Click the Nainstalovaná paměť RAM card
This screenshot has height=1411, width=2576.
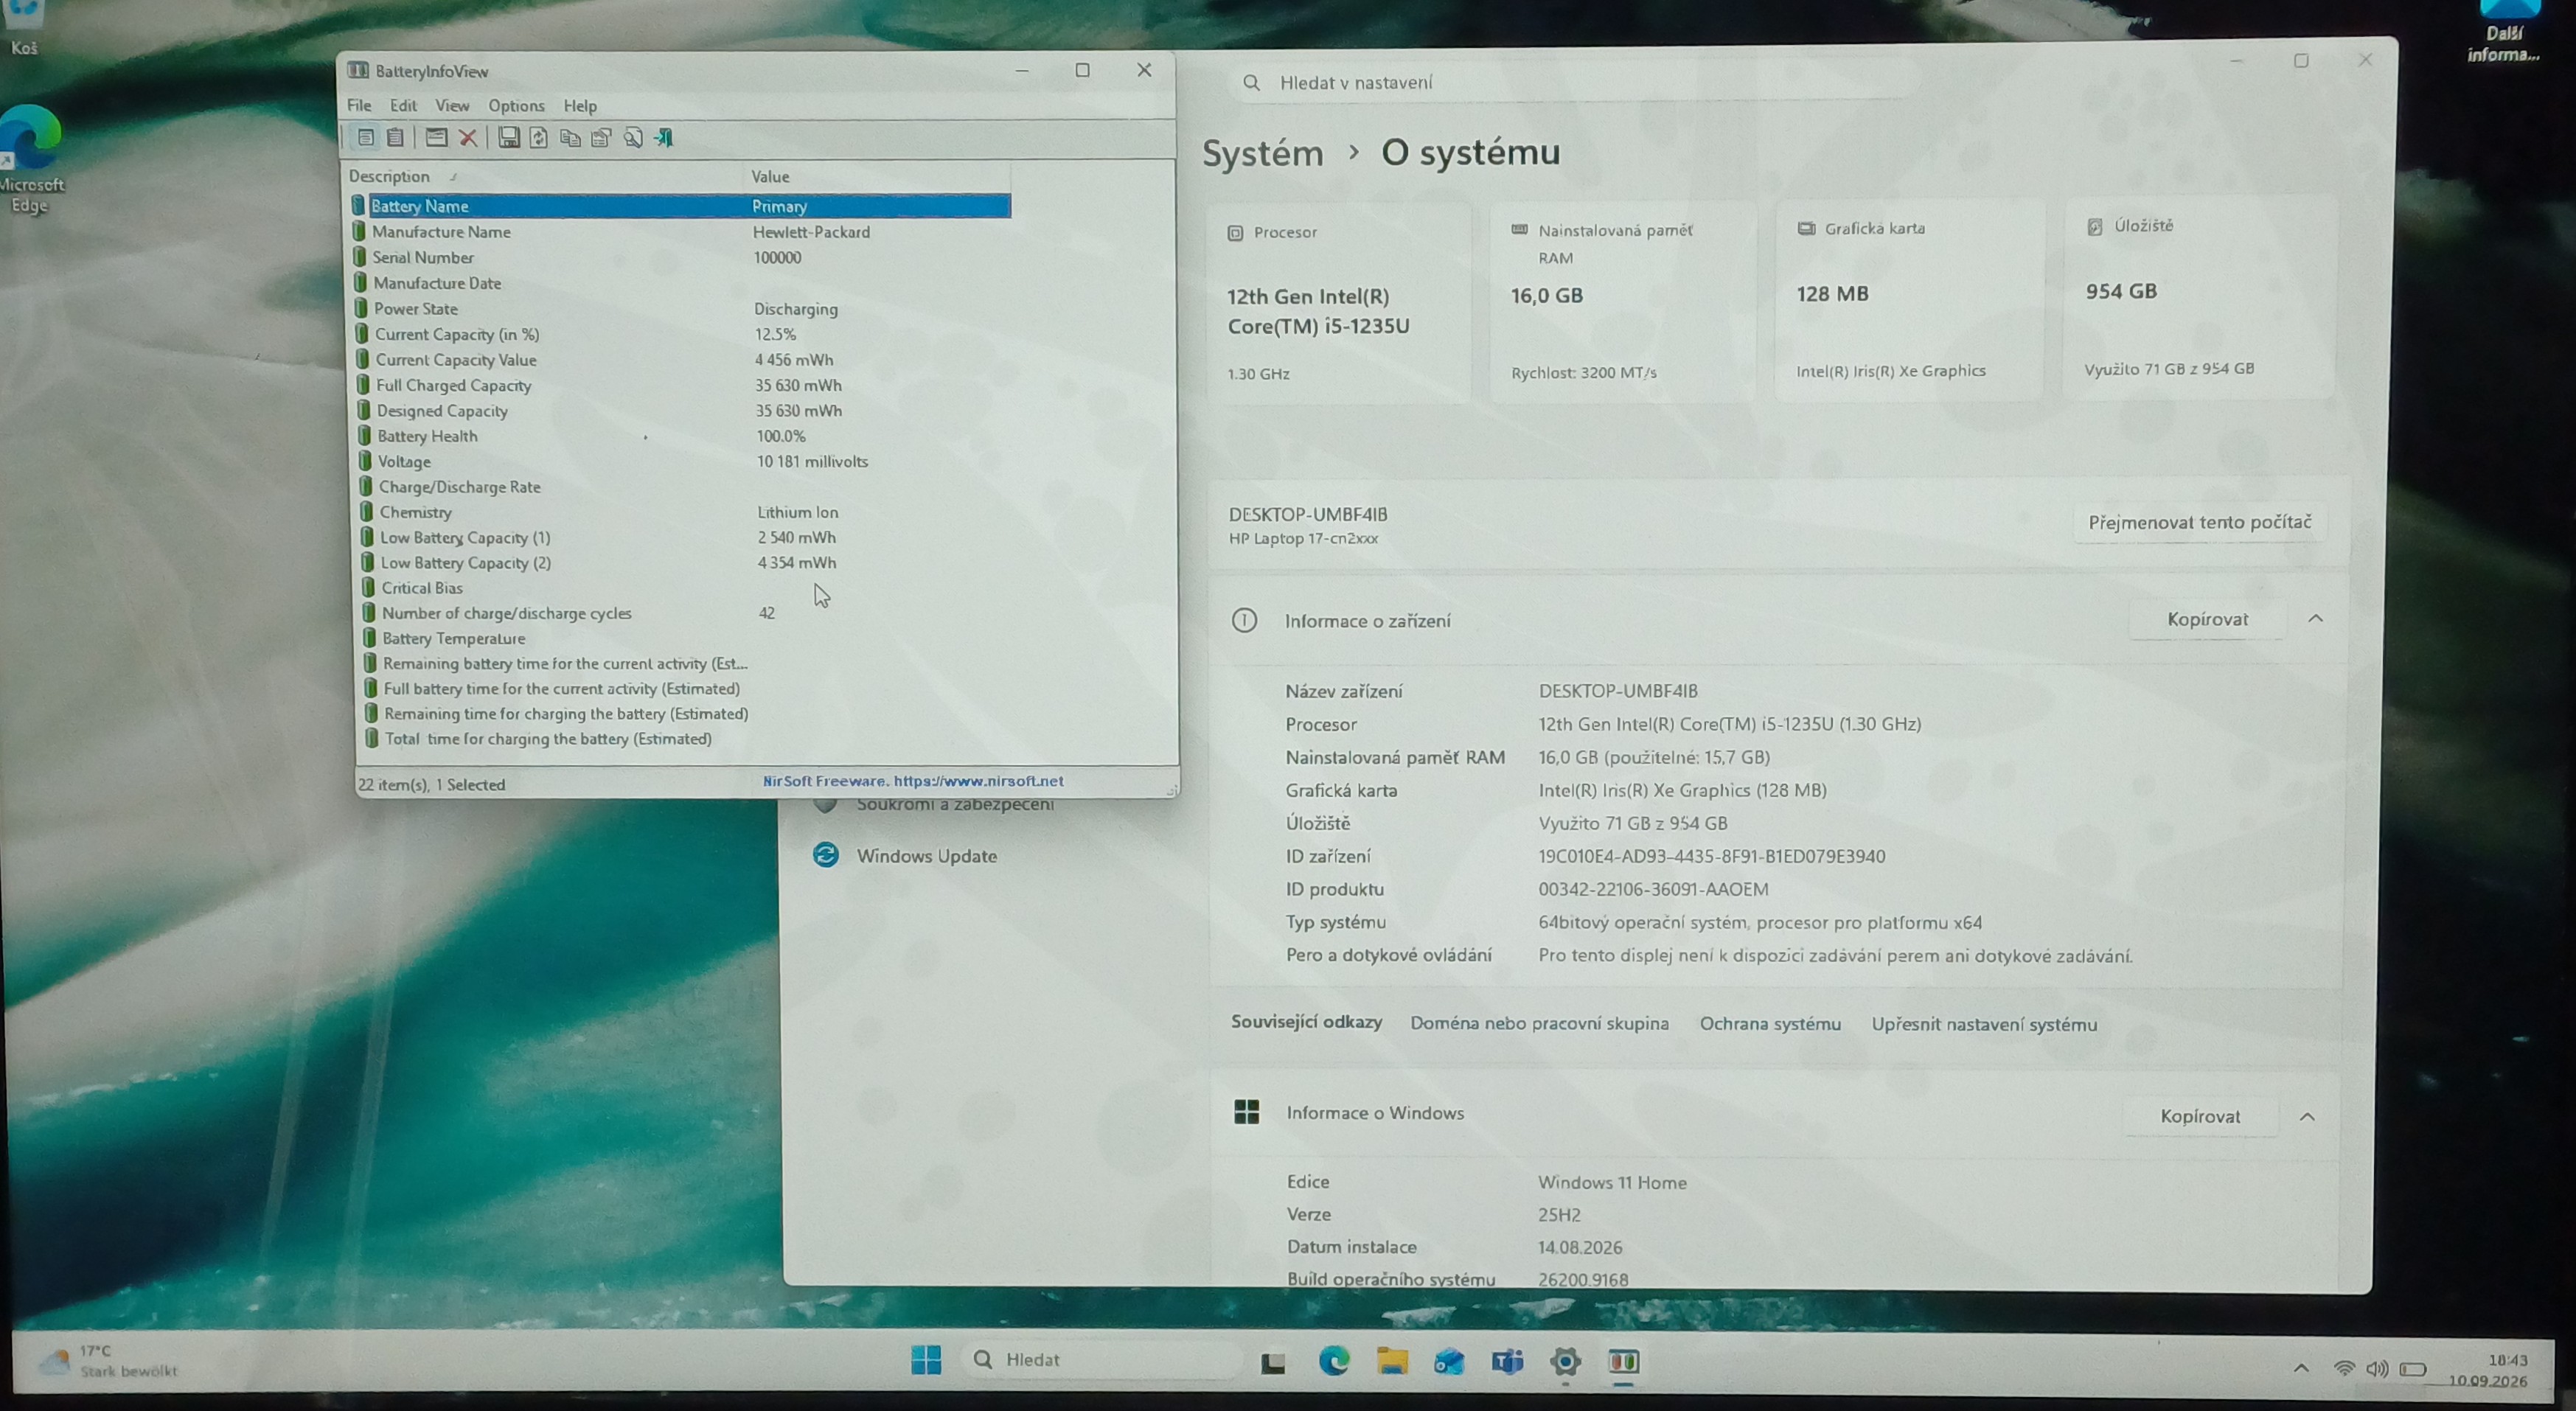[x=1622, y=302]
